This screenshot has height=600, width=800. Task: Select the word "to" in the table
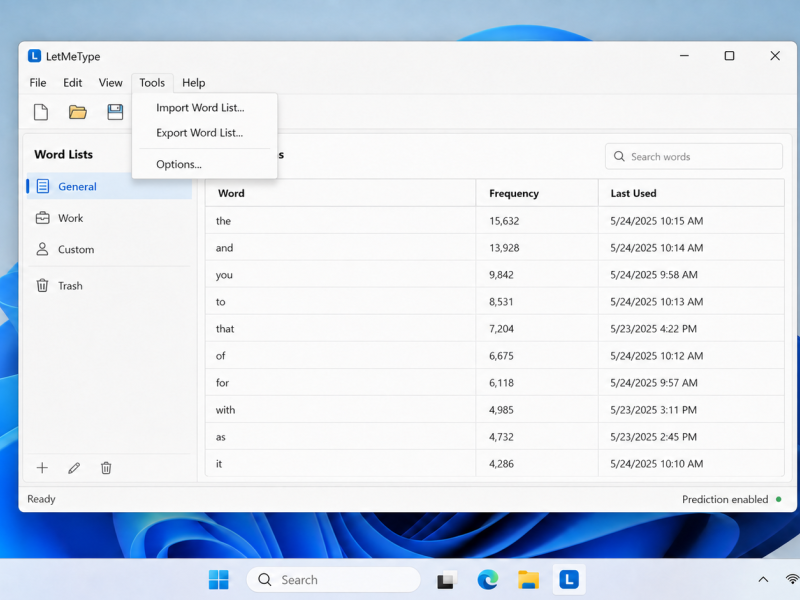220,302
